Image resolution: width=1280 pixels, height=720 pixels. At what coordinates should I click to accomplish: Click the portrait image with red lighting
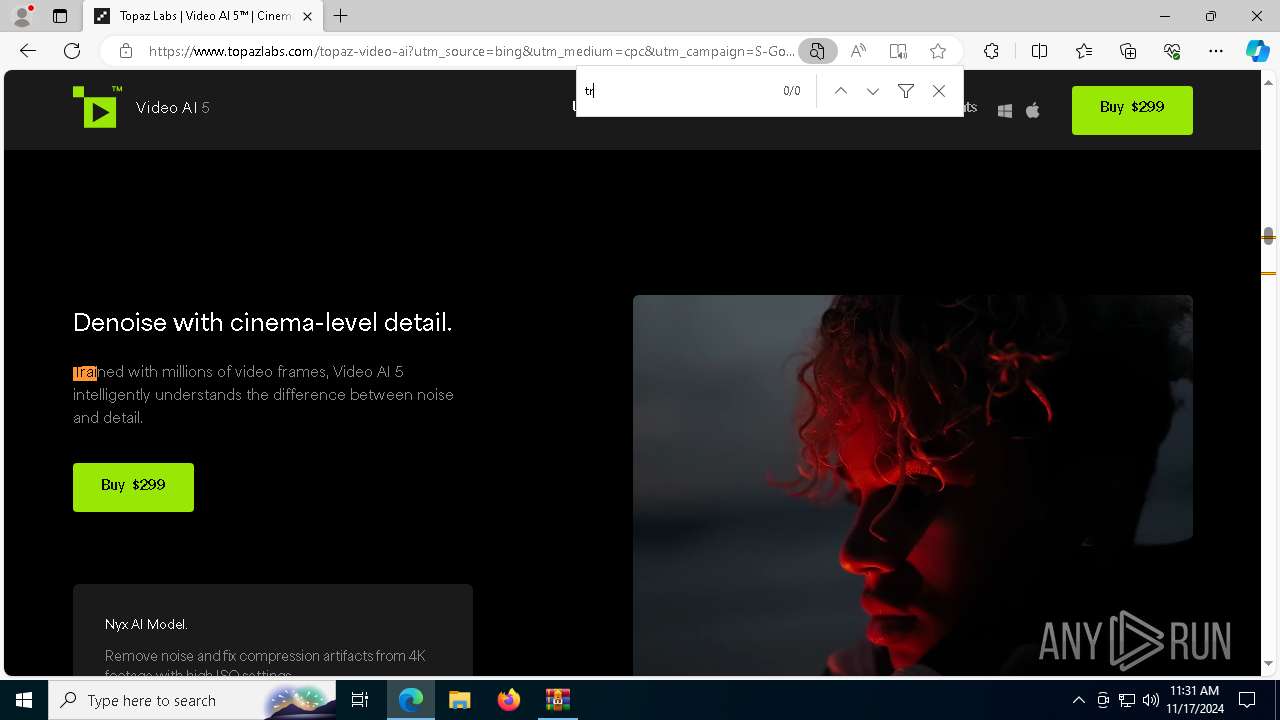(912, 485)
